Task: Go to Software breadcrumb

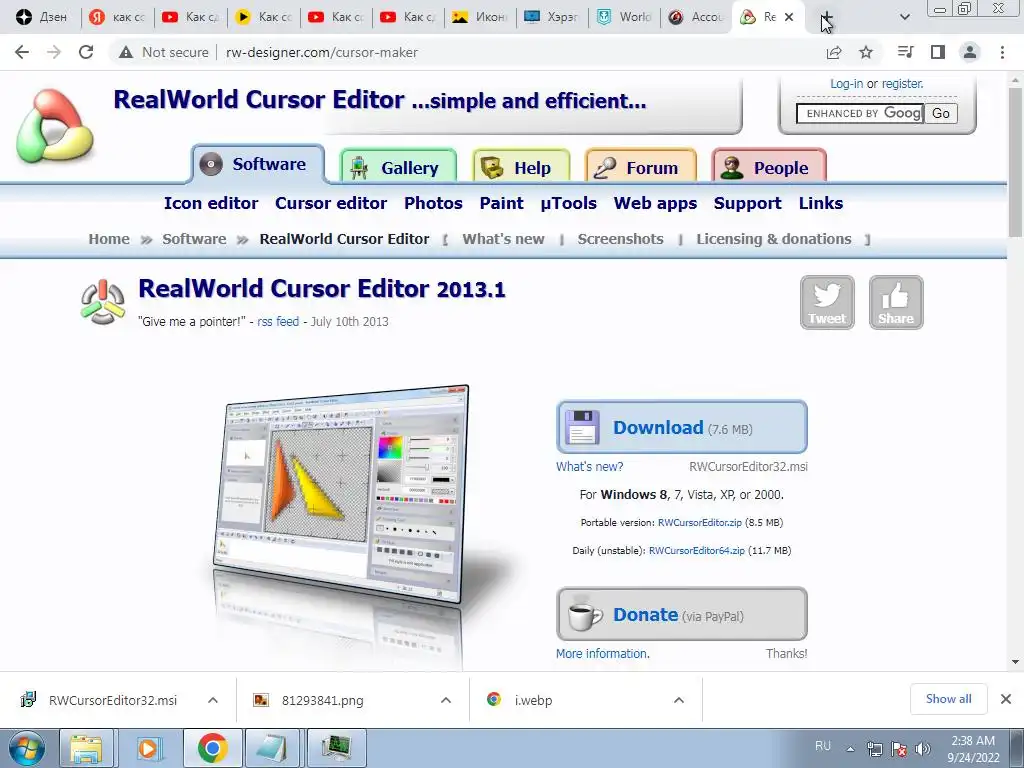Action: (x=194, y=239)
